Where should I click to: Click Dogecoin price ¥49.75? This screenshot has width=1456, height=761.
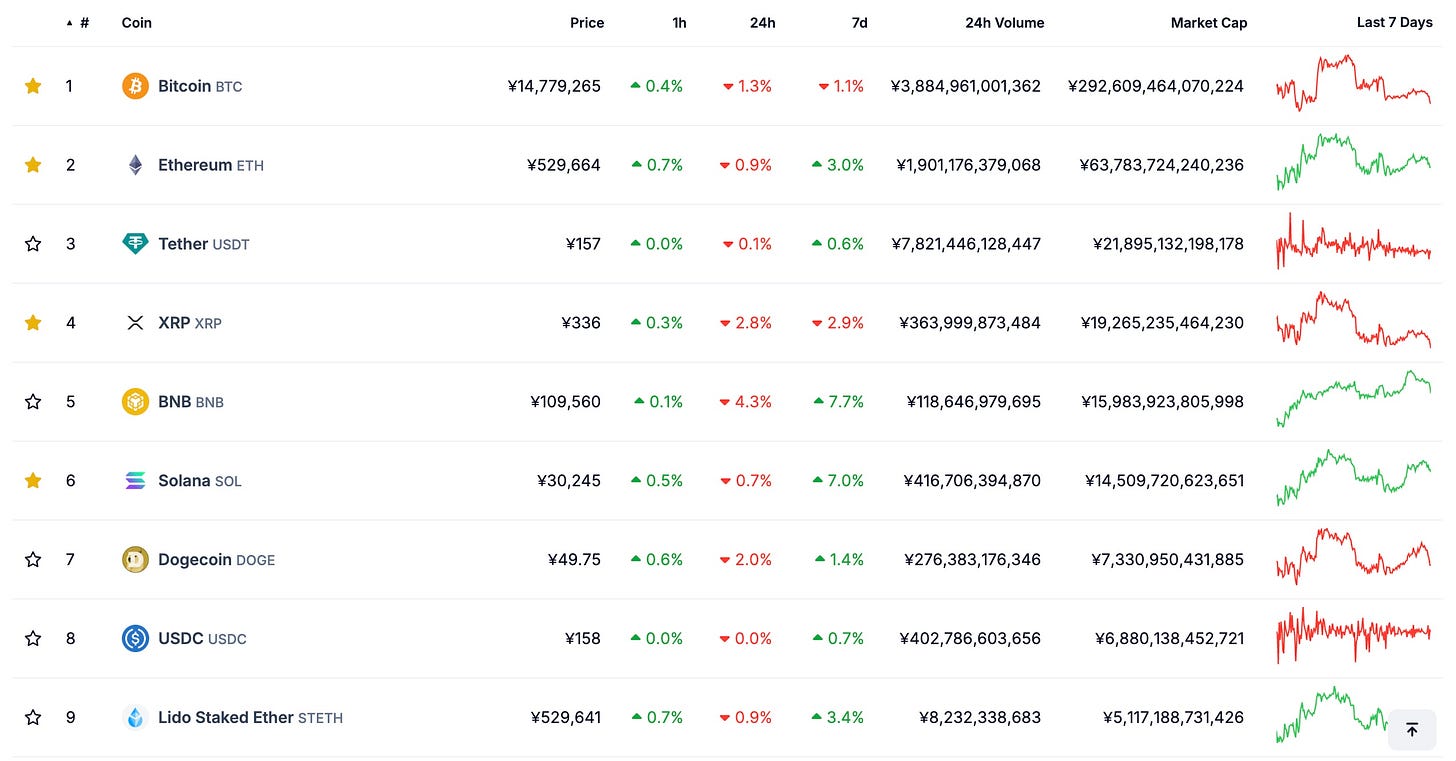coord(574,560)
